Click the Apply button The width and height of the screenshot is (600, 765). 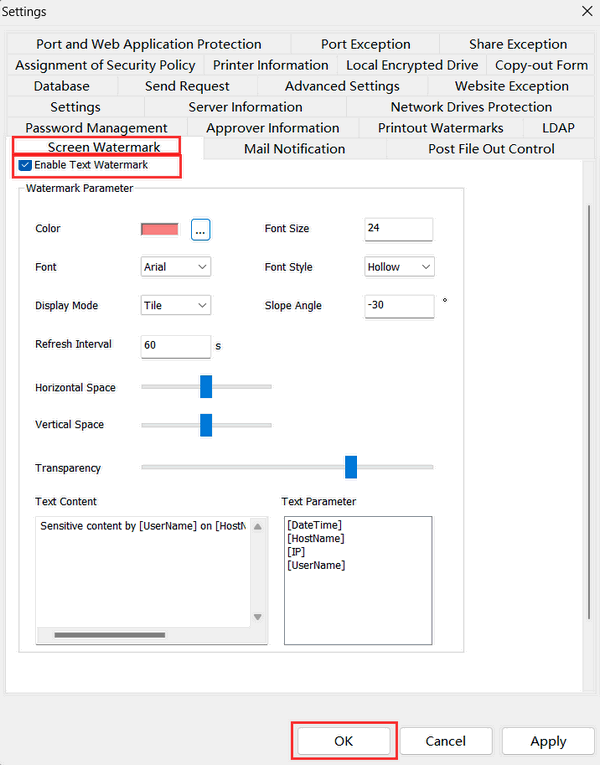pyautogui.click(x=548, y=741)
